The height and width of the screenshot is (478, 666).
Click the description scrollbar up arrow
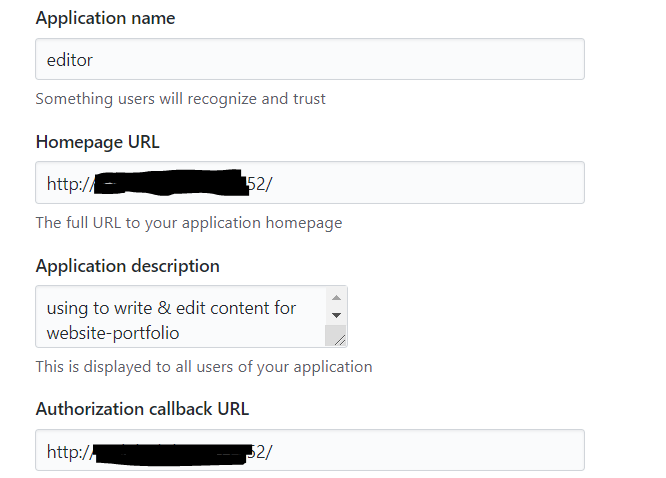tap(336, 297)
